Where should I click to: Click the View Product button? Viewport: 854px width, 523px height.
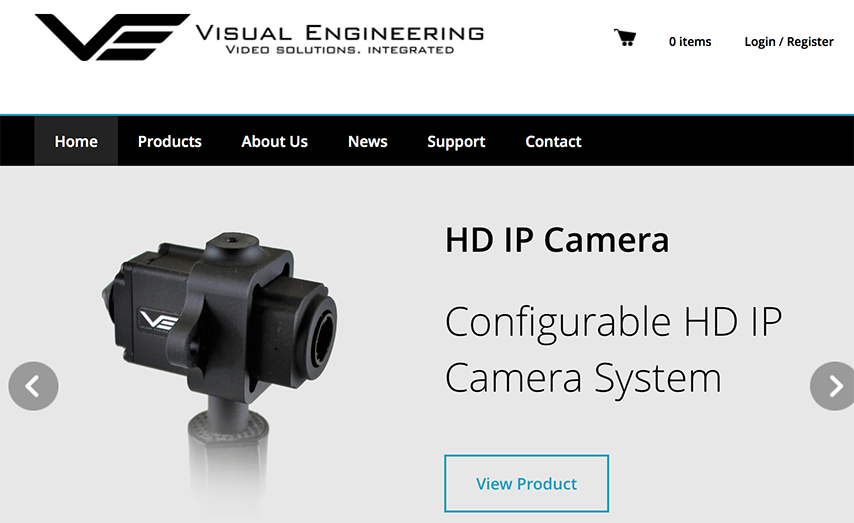pos(527,483)
